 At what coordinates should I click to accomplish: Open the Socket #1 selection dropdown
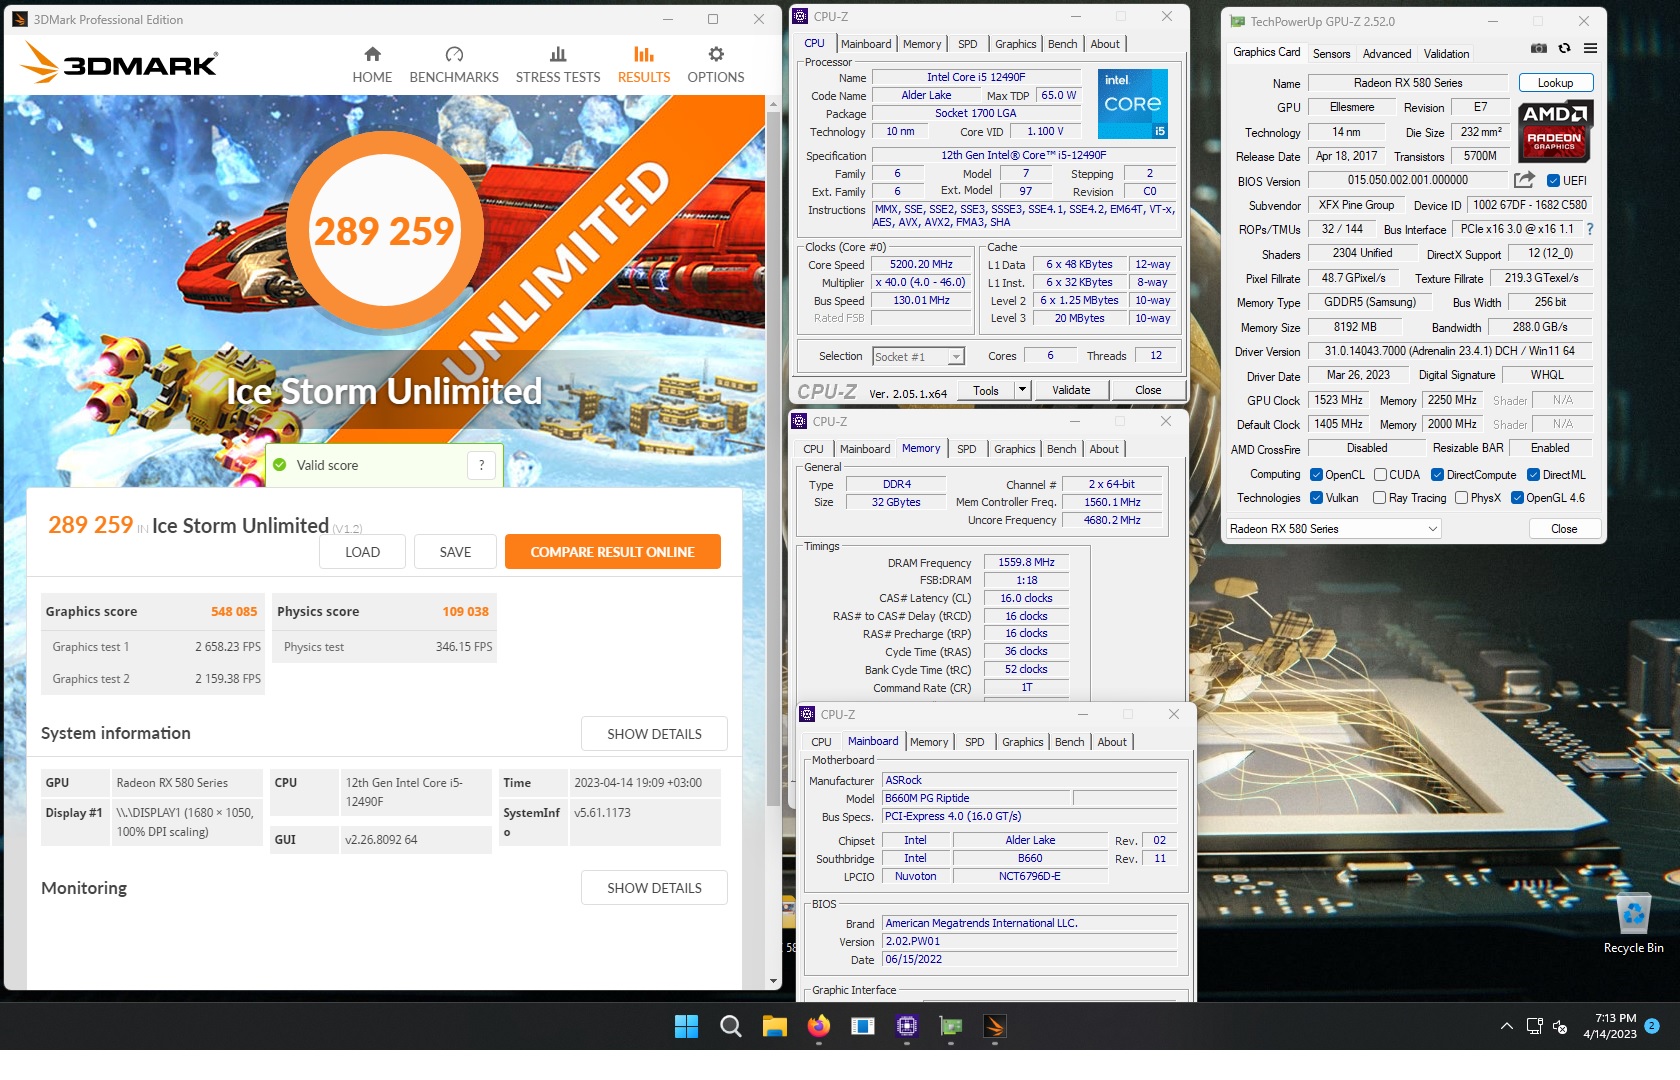918,357
